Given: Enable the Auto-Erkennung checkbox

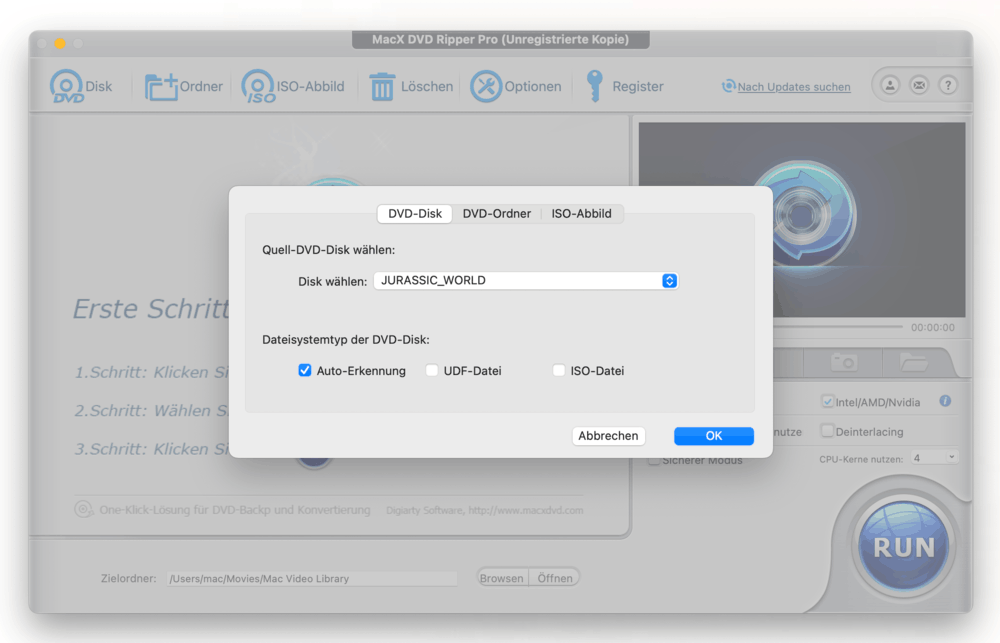Looking at the screenshot, I should [x=305, y=371].
